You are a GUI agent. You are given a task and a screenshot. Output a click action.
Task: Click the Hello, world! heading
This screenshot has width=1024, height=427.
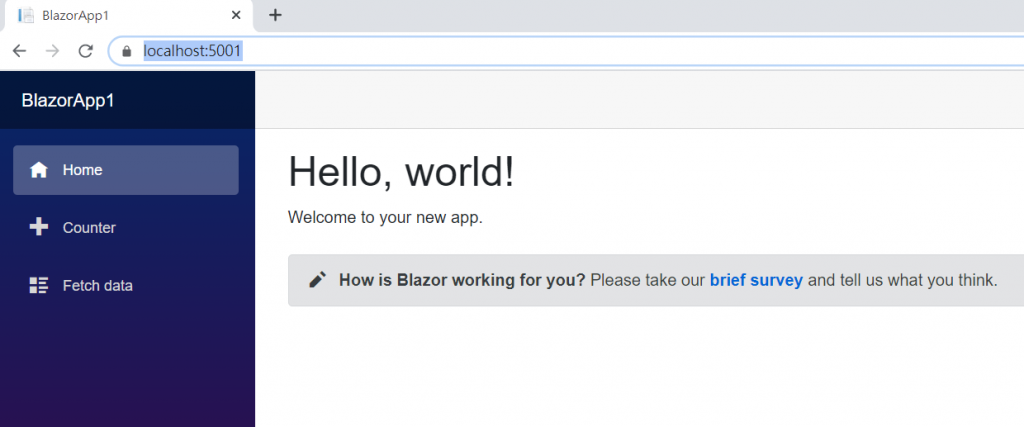pos(401,172)
